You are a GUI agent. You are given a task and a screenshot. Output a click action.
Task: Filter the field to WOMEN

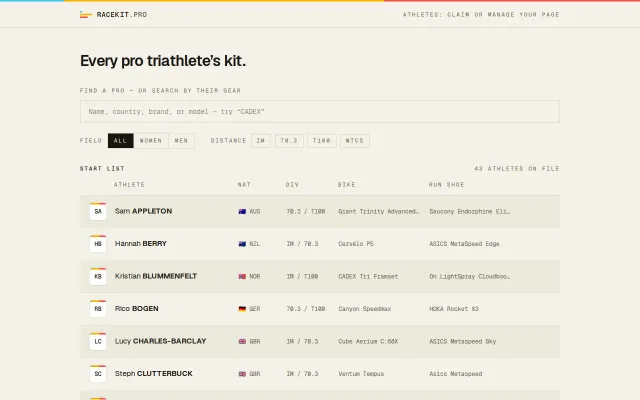tap(151, 141)
